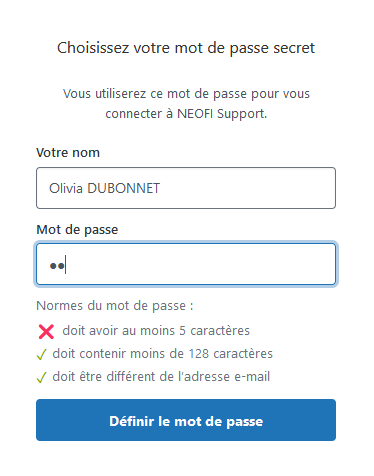Click the Vous utiliserez ce mot description line
The width and height of the screenshot is (374, 476).
pyautogui.click(x=186, y=94)
